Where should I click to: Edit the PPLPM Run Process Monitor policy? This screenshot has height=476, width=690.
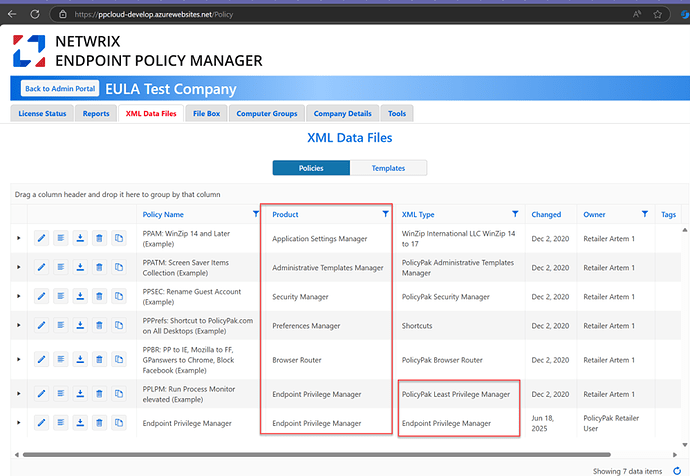(x=42, y=394)
